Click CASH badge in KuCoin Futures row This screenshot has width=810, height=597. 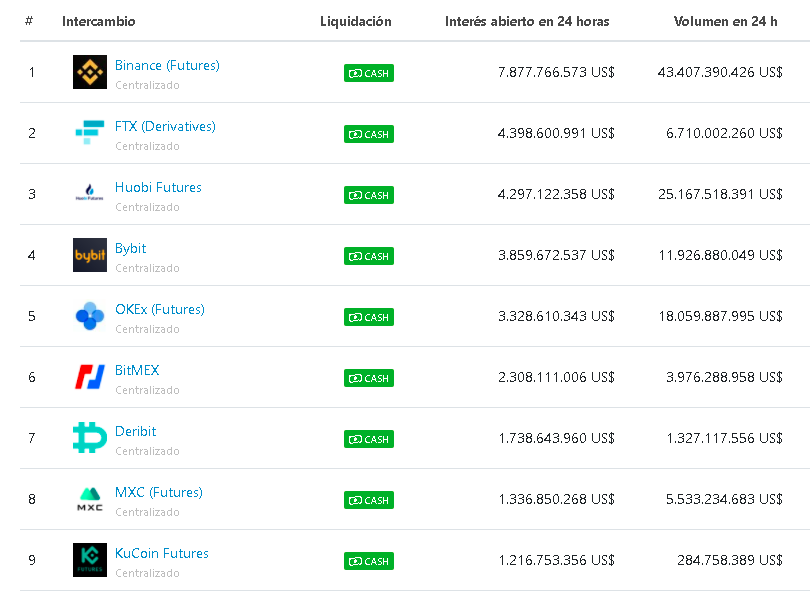[369, 561]
